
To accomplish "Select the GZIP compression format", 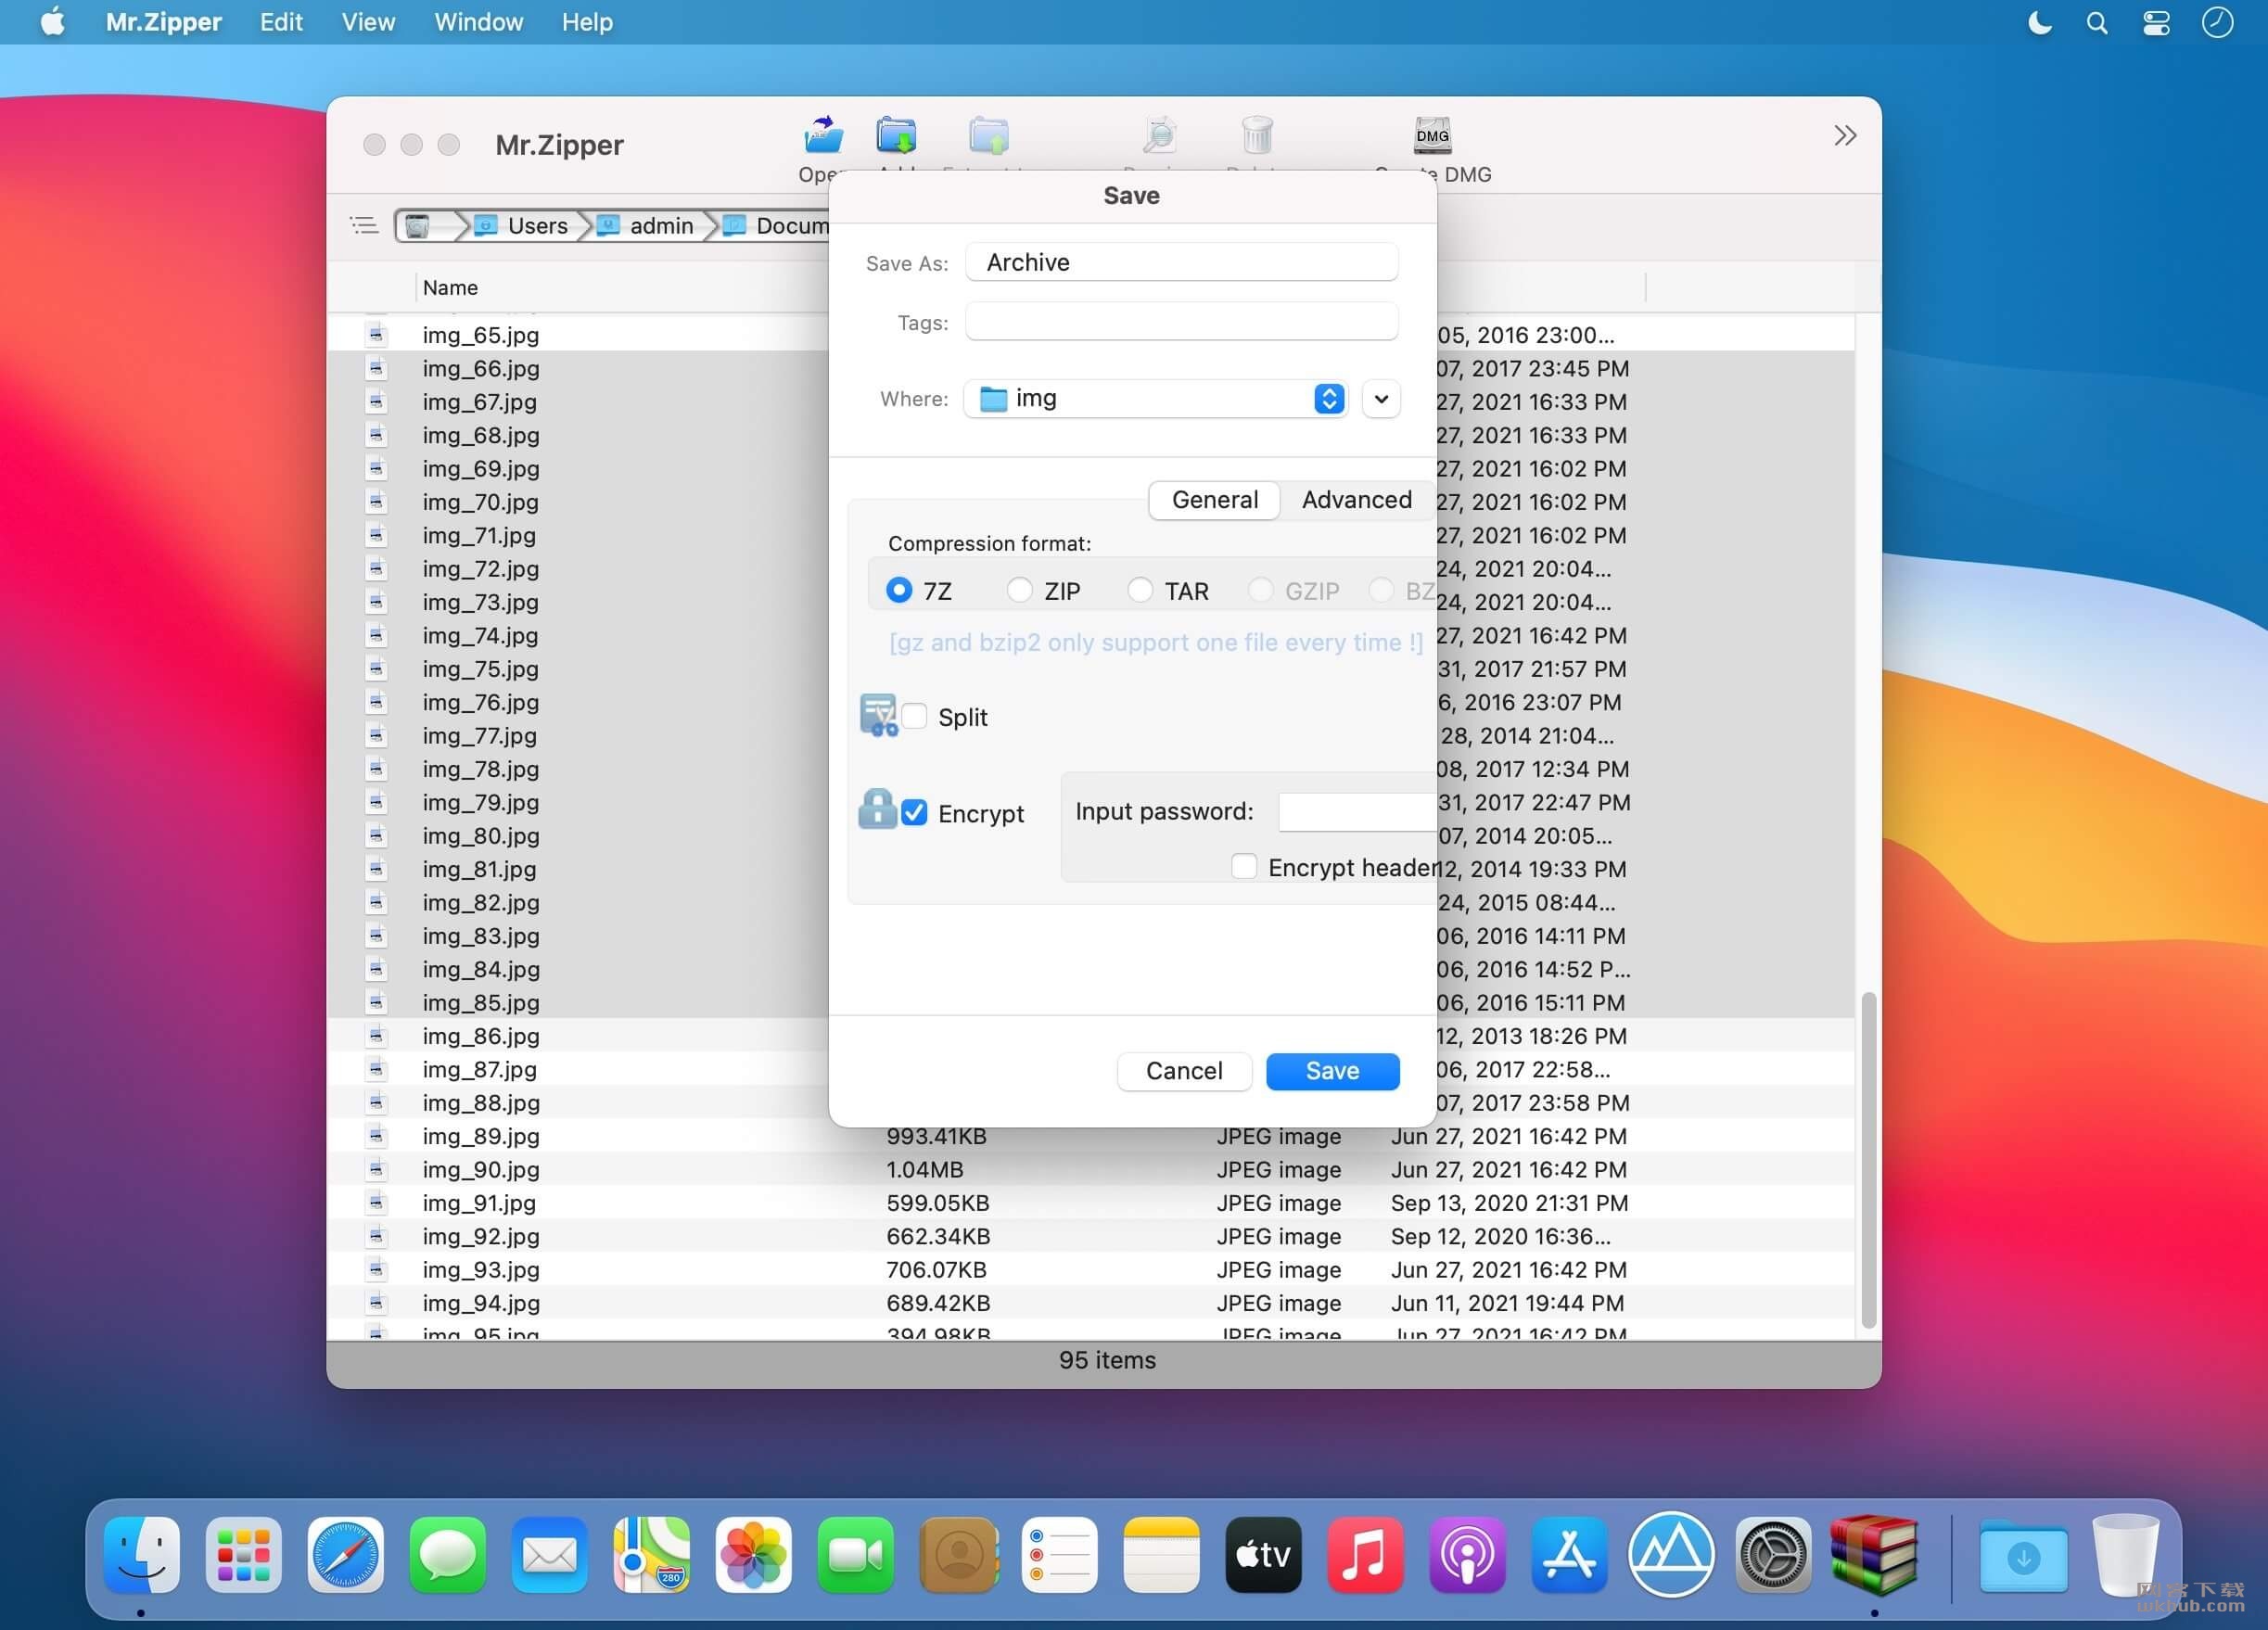I will click(x=1260, y=591).
